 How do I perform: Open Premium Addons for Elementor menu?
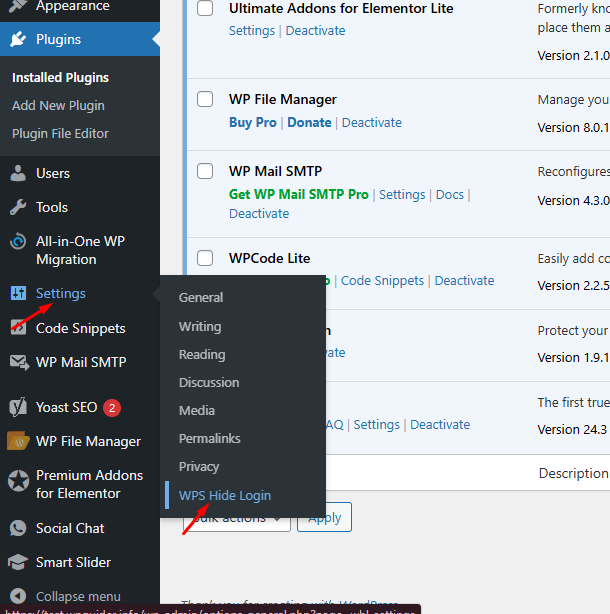pos(89,484)
